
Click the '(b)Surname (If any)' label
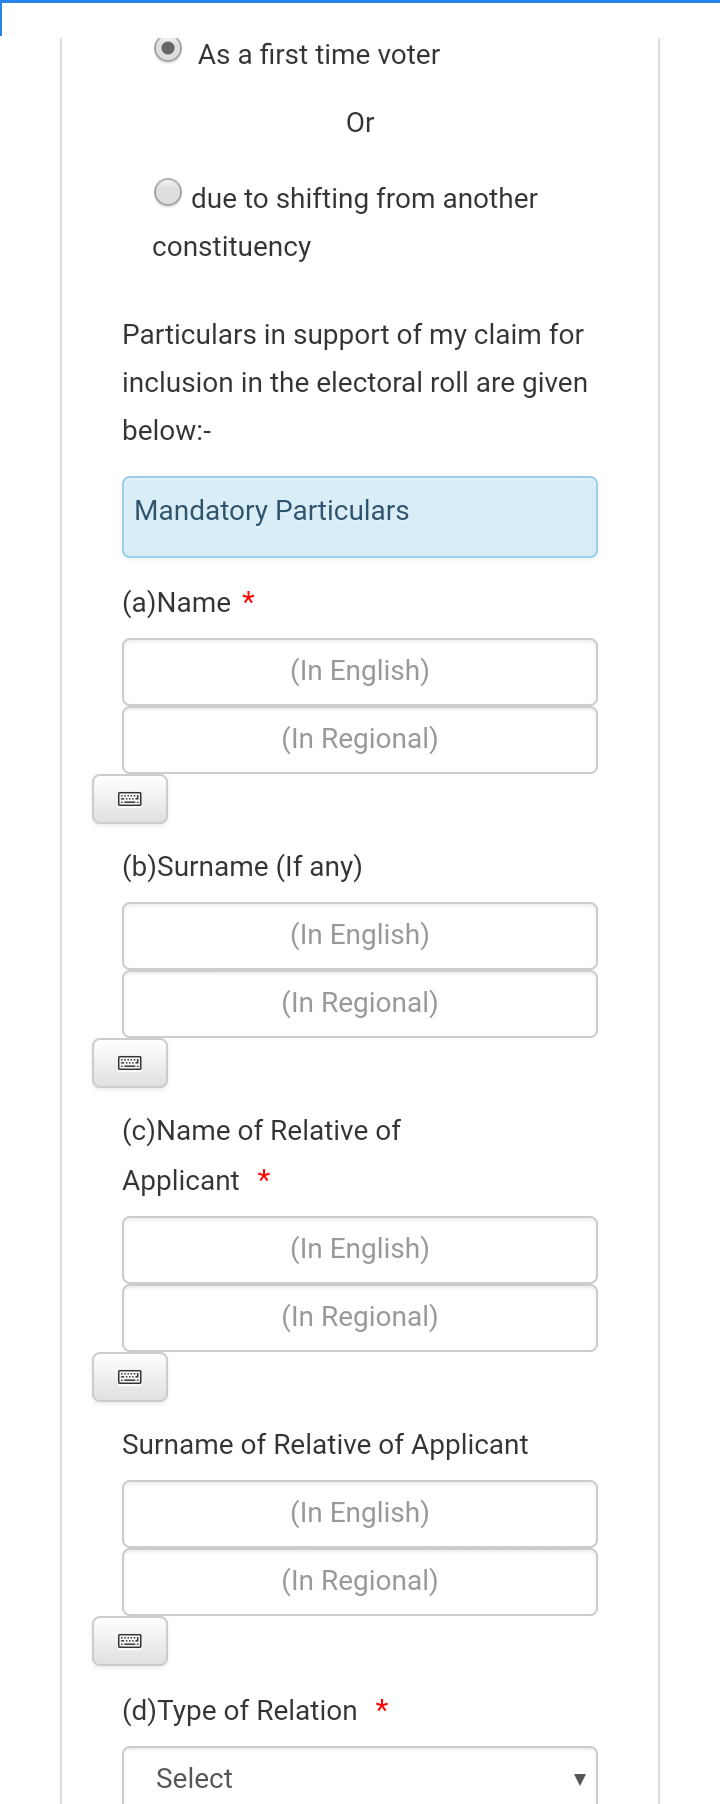pos(242,867)
